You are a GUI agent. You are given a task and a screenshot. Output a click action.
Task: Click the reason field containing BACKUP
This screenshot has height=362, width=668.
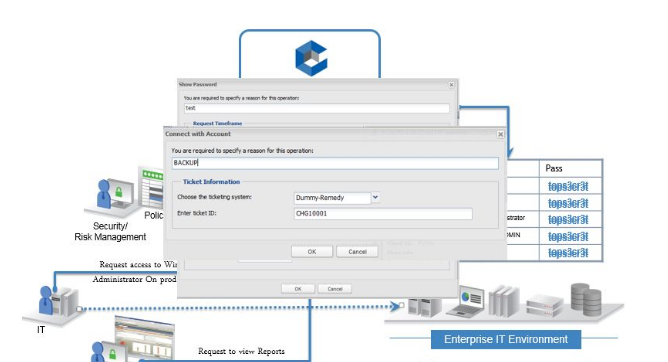(335, 163)
